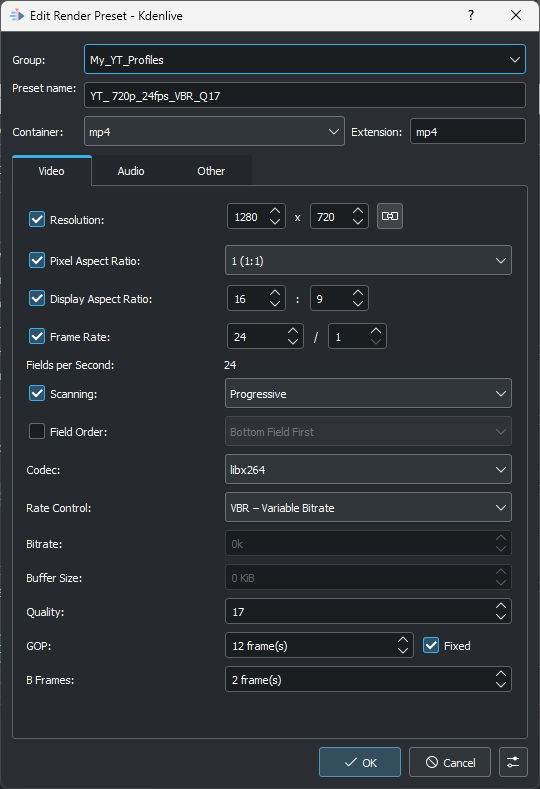This screenshot has width=540, height=789.
Task: Increase the resolution width up arrow
Action: [x=275, y=211]
